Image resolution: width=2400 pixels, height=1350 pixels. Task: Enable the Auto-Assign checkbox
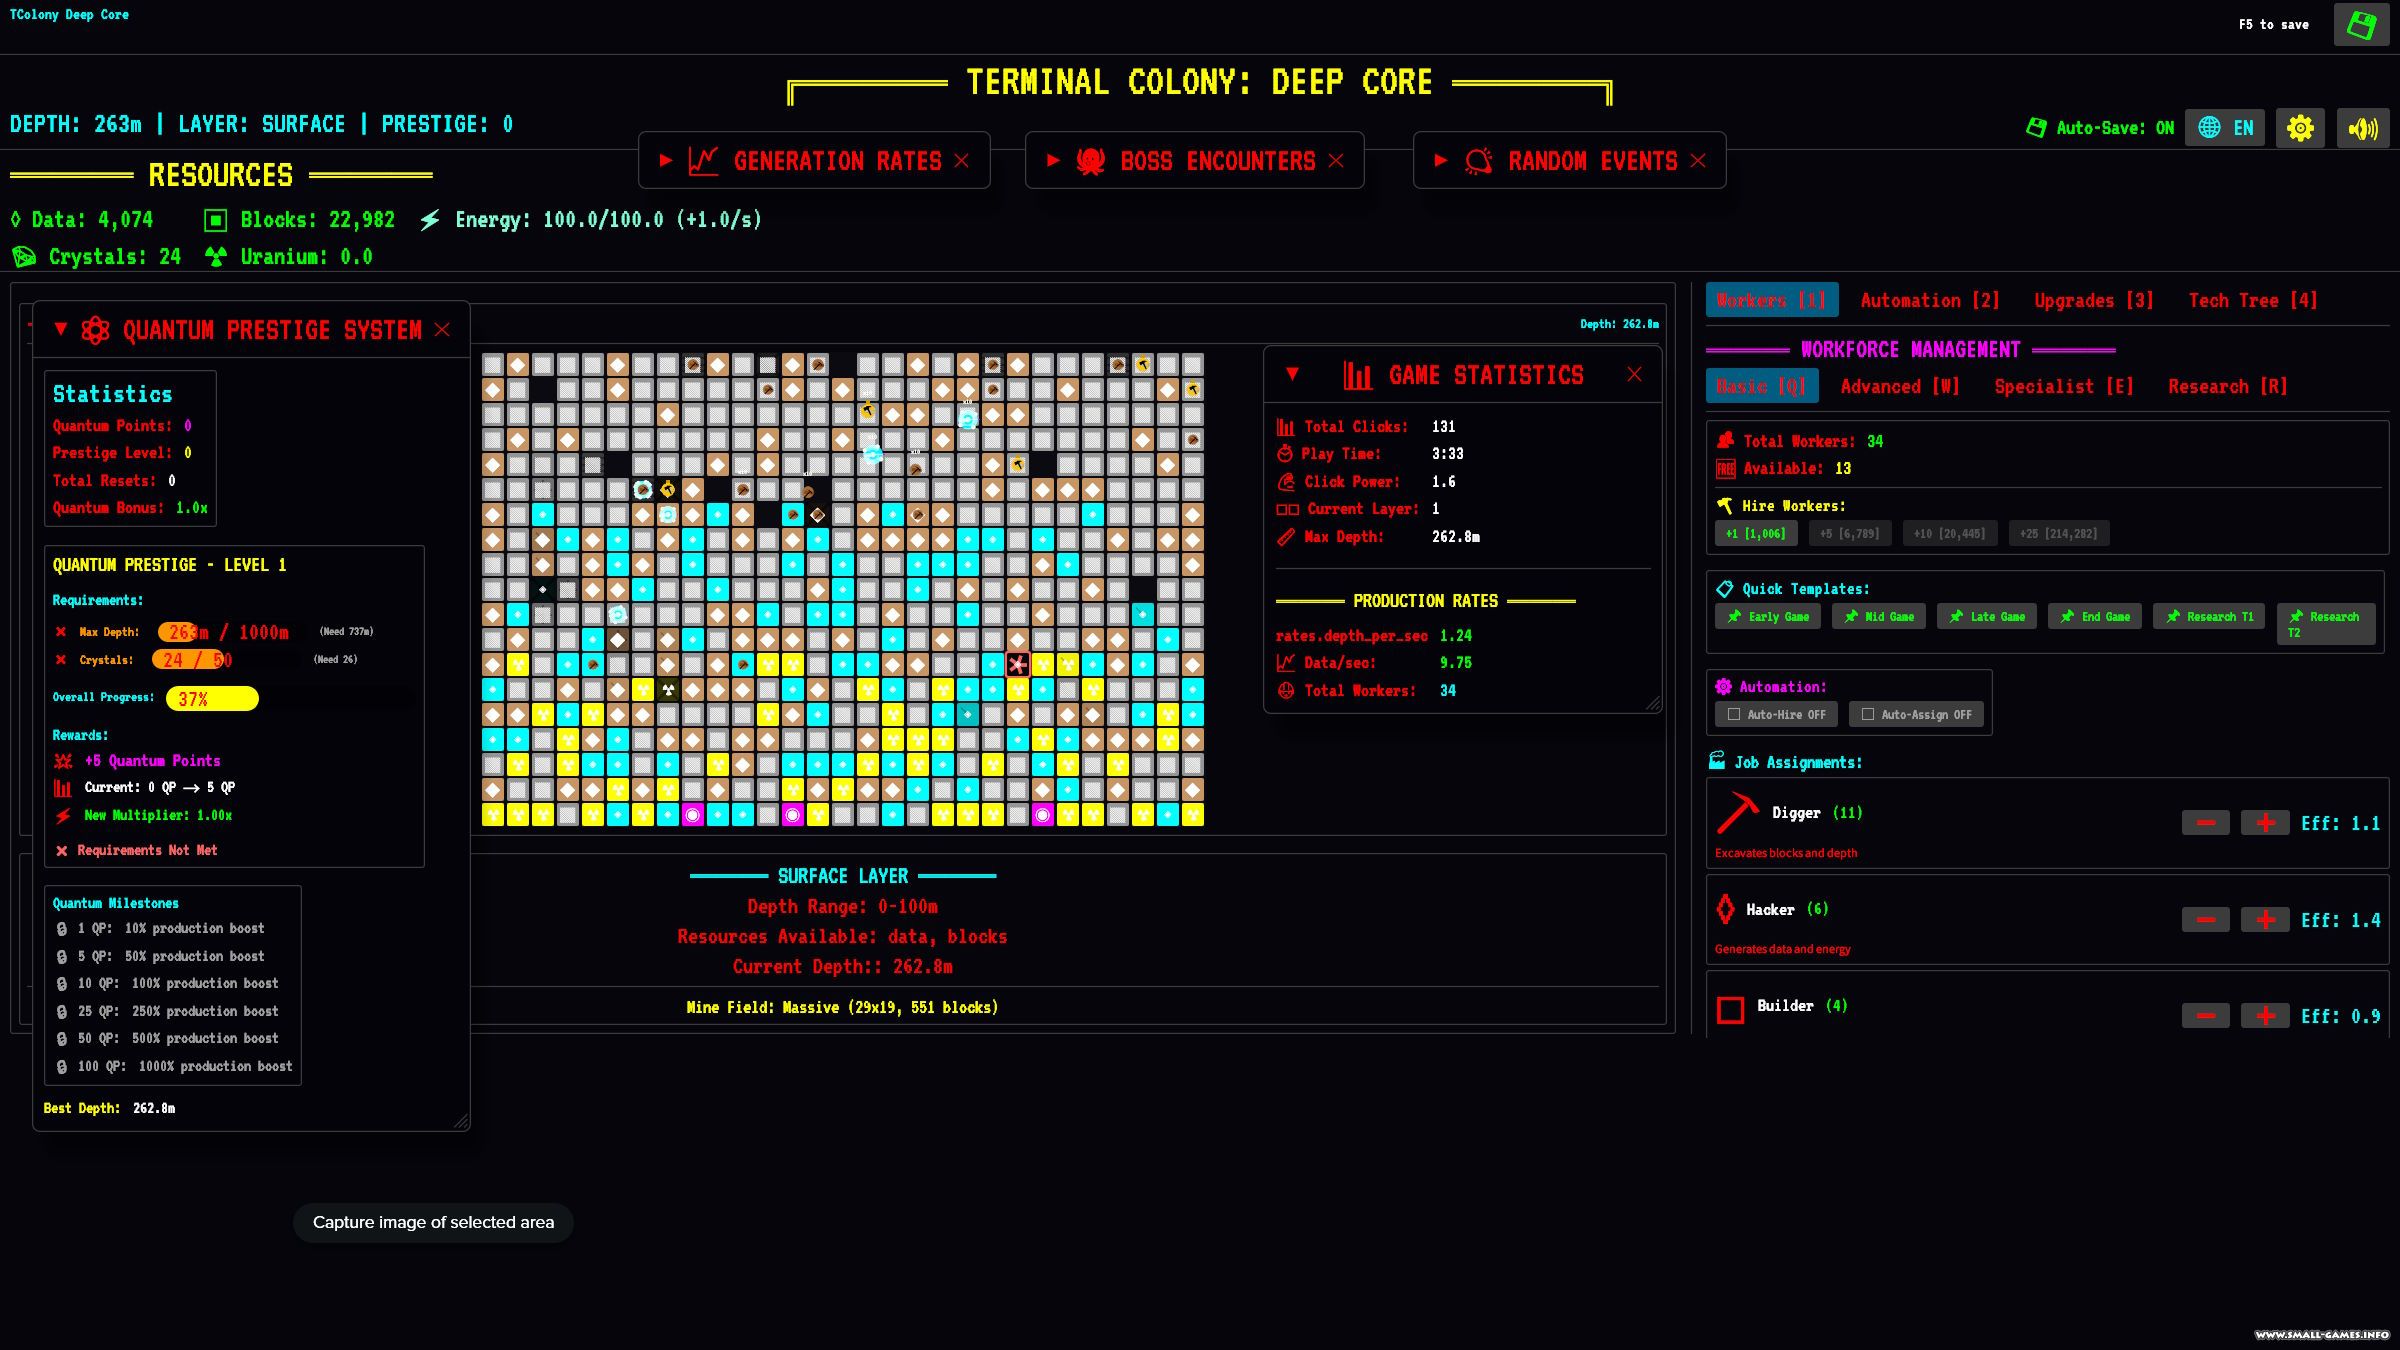click(x=1867, y=714)
